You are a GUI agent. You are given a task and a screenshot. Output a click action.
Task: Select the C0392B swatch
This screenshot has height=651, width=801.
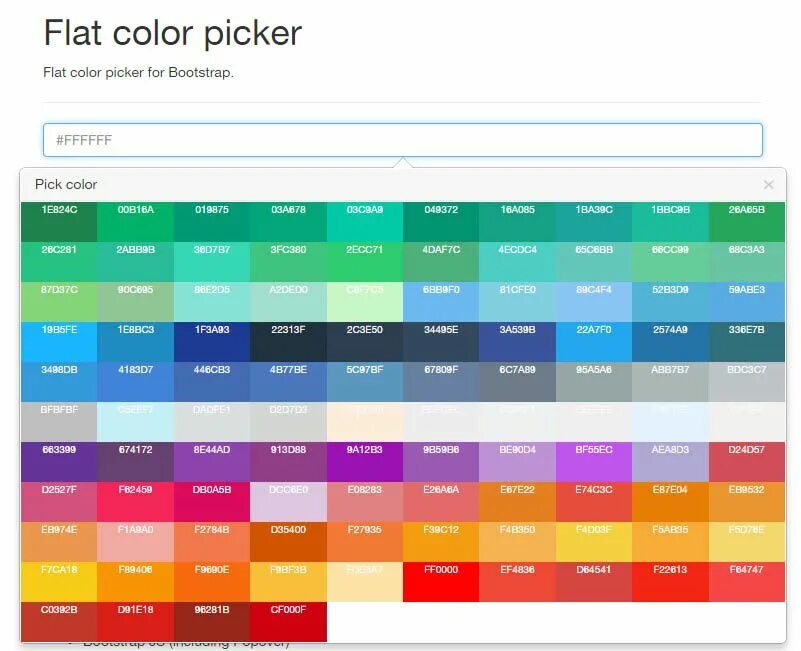tap(59, 622)
